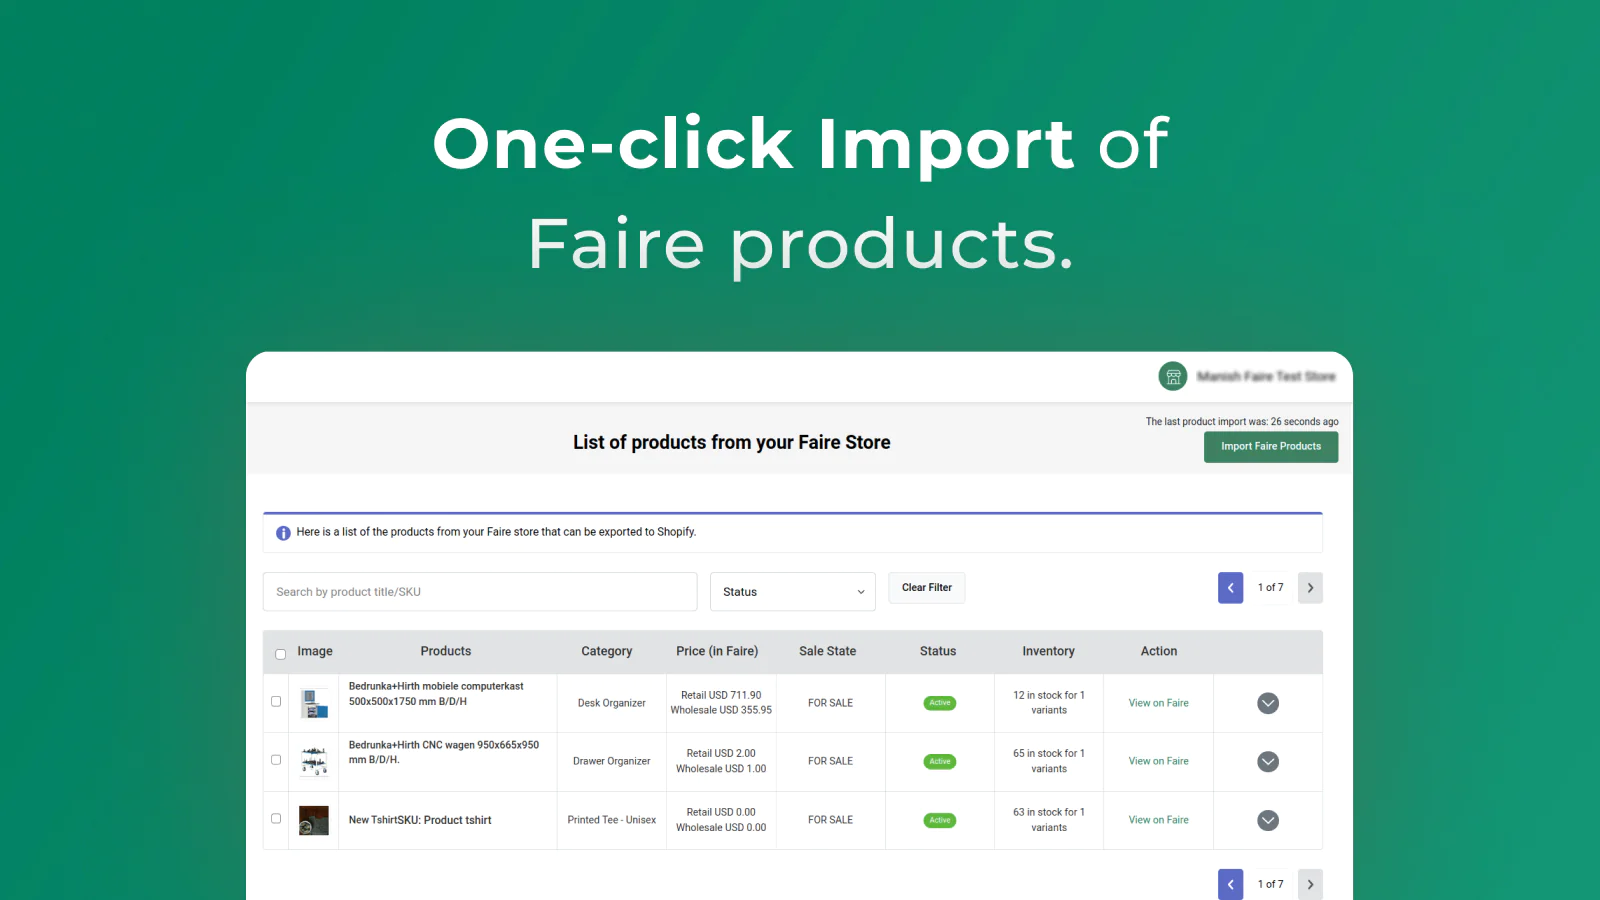Go to next page using top arrow
Viewport: 1600px width, 900px height.
pyautogui.click(x=1310, y=588)
